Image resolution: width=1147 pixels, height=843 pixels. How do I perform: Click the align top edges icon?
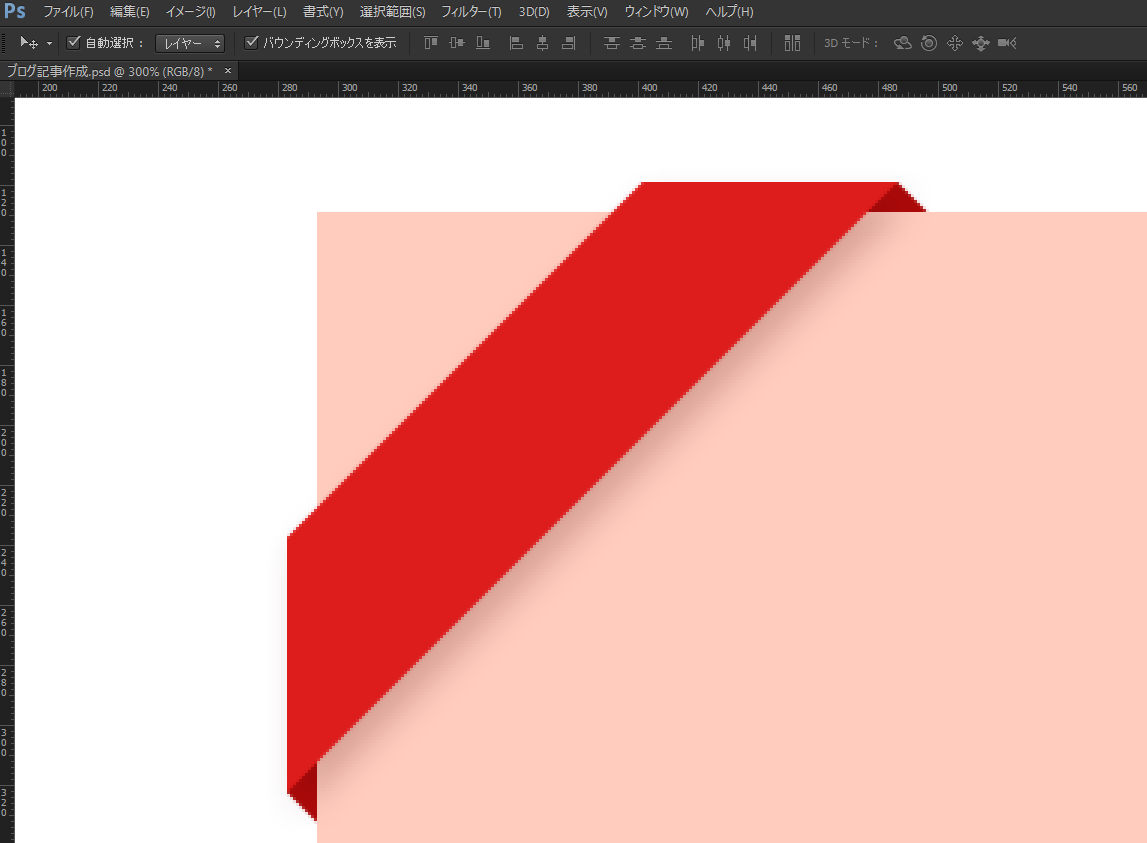click(x=431, y=43)
